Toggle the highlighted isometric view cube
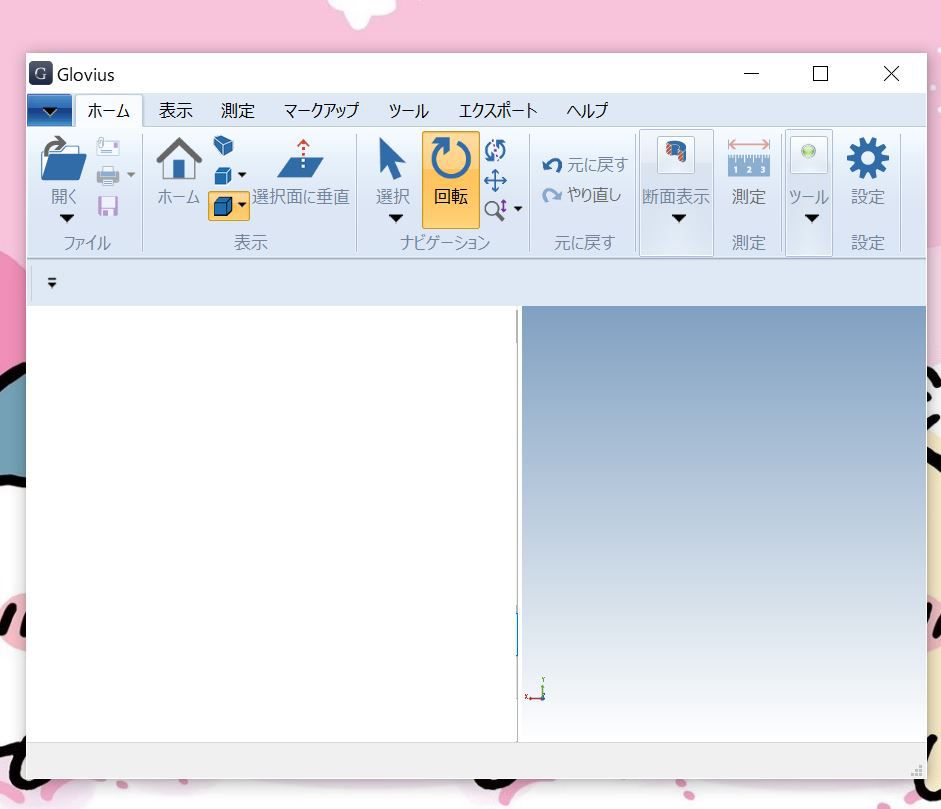The height and width of the screenshot is (809, 941). pos(220,205)
